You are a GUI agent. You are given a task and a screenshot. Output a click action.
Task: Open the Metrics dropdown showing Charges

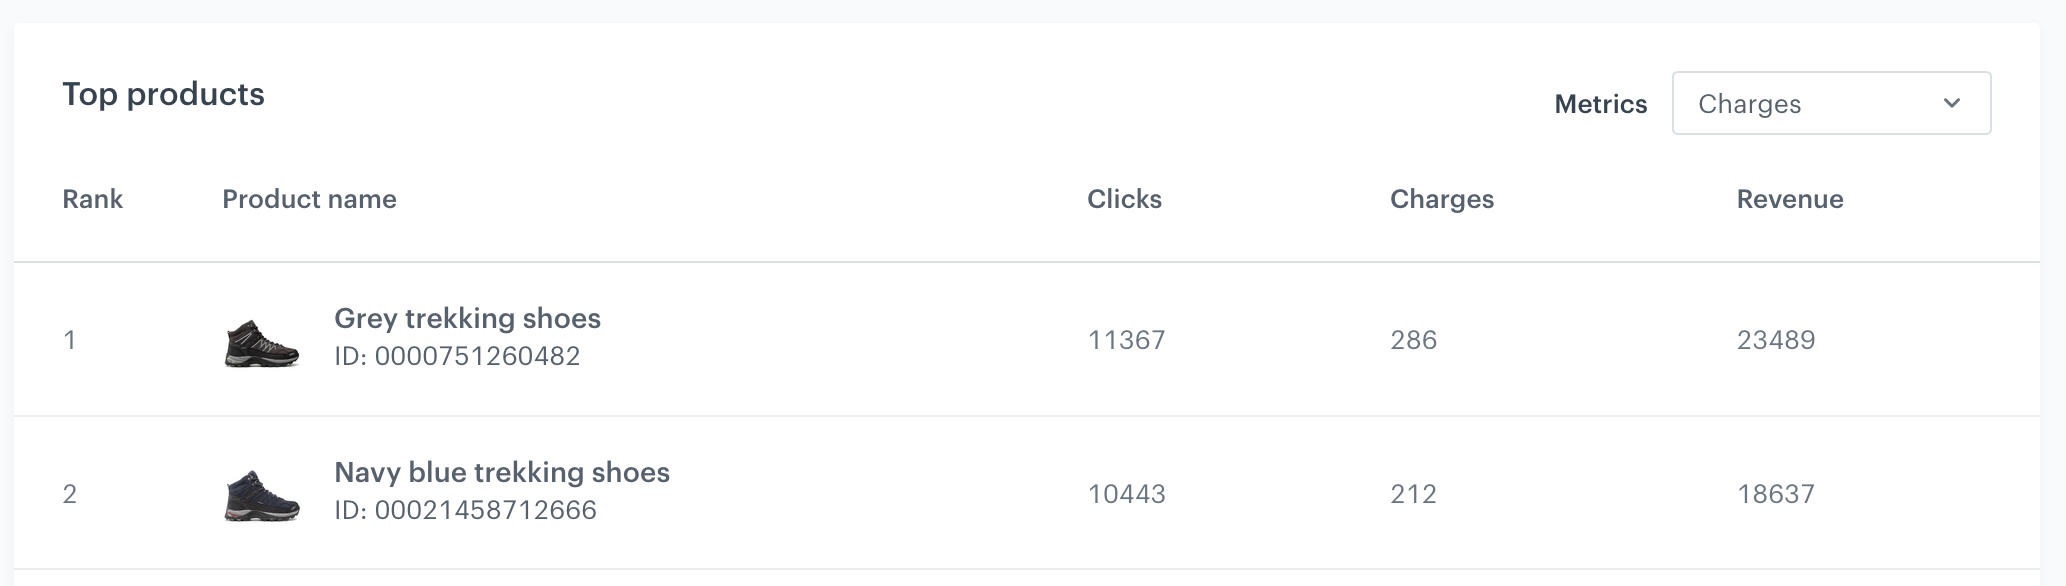tap(1830, 103)
